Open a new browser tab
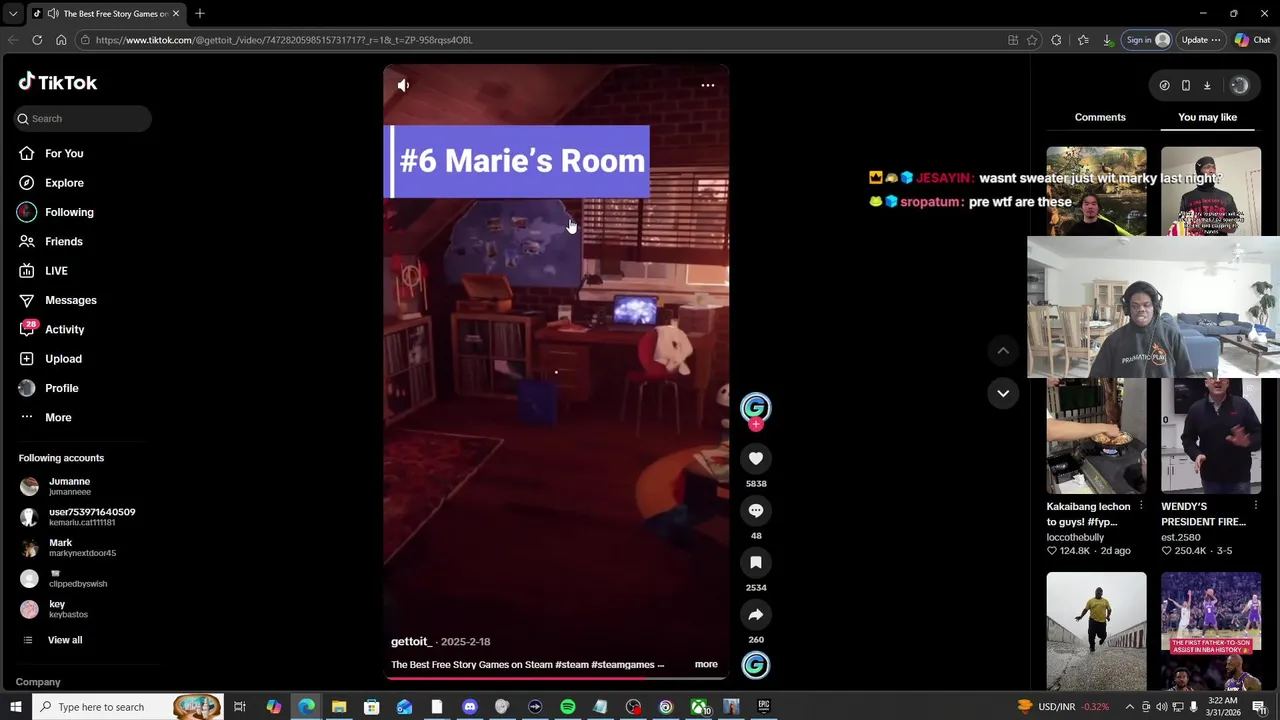The width and height of the screenshot is (1280, 720). click(200, 13)
